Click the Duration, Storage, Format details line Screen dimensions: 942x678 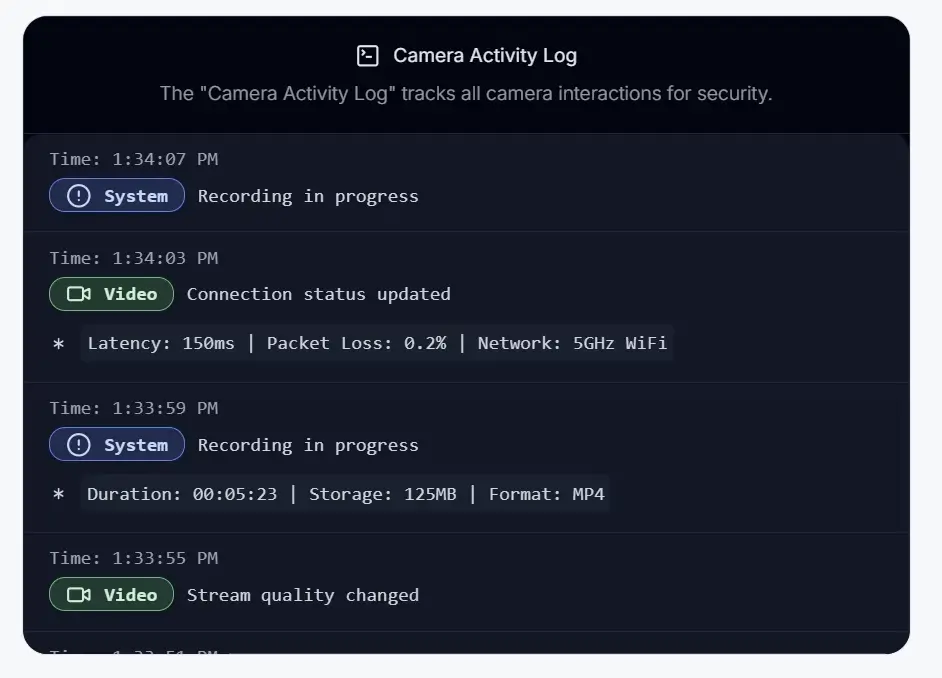(345, 494)
